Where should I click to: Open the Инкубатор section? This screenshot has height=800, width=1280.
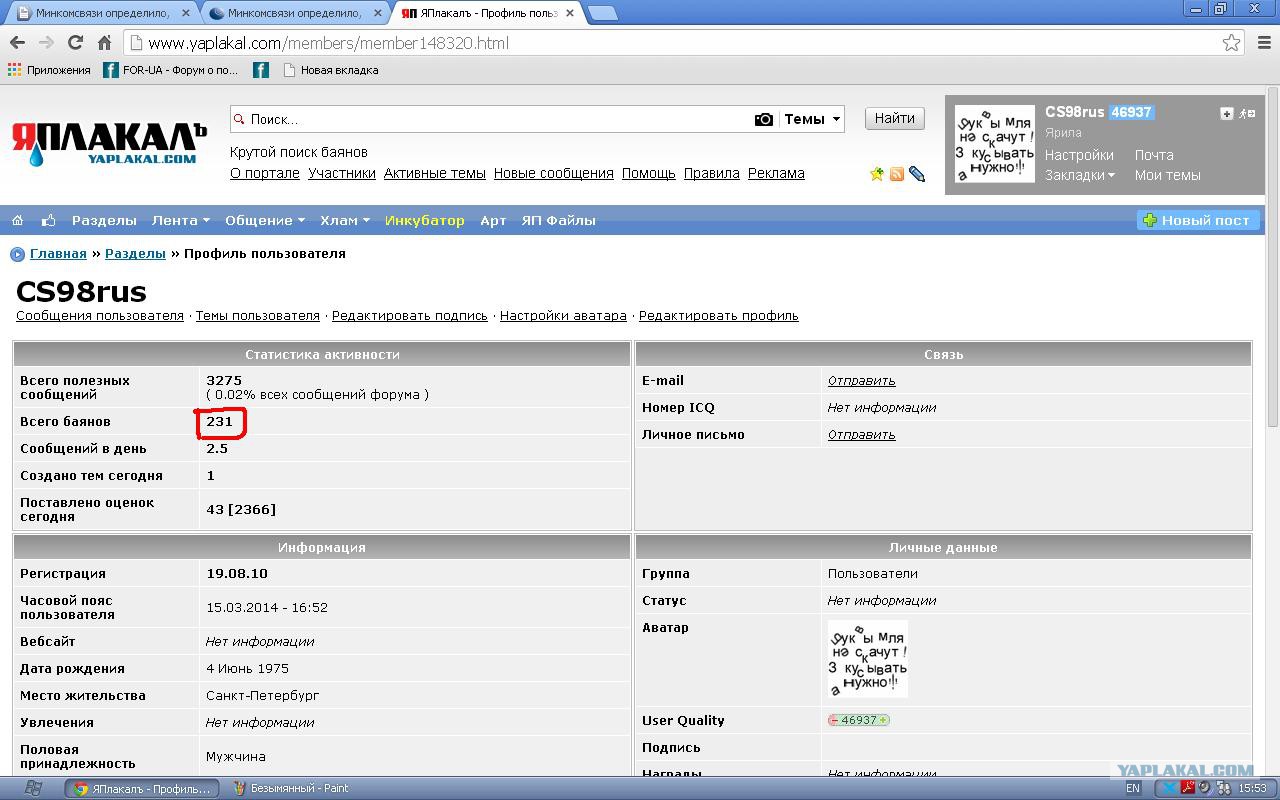[x=425, y=220]
